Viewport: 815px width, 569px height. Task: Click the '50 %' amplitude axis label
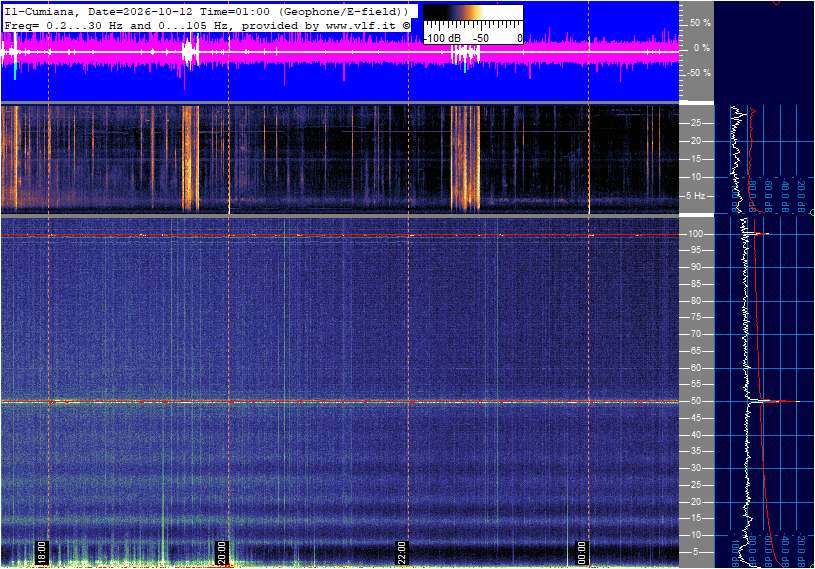pos(700,23)
